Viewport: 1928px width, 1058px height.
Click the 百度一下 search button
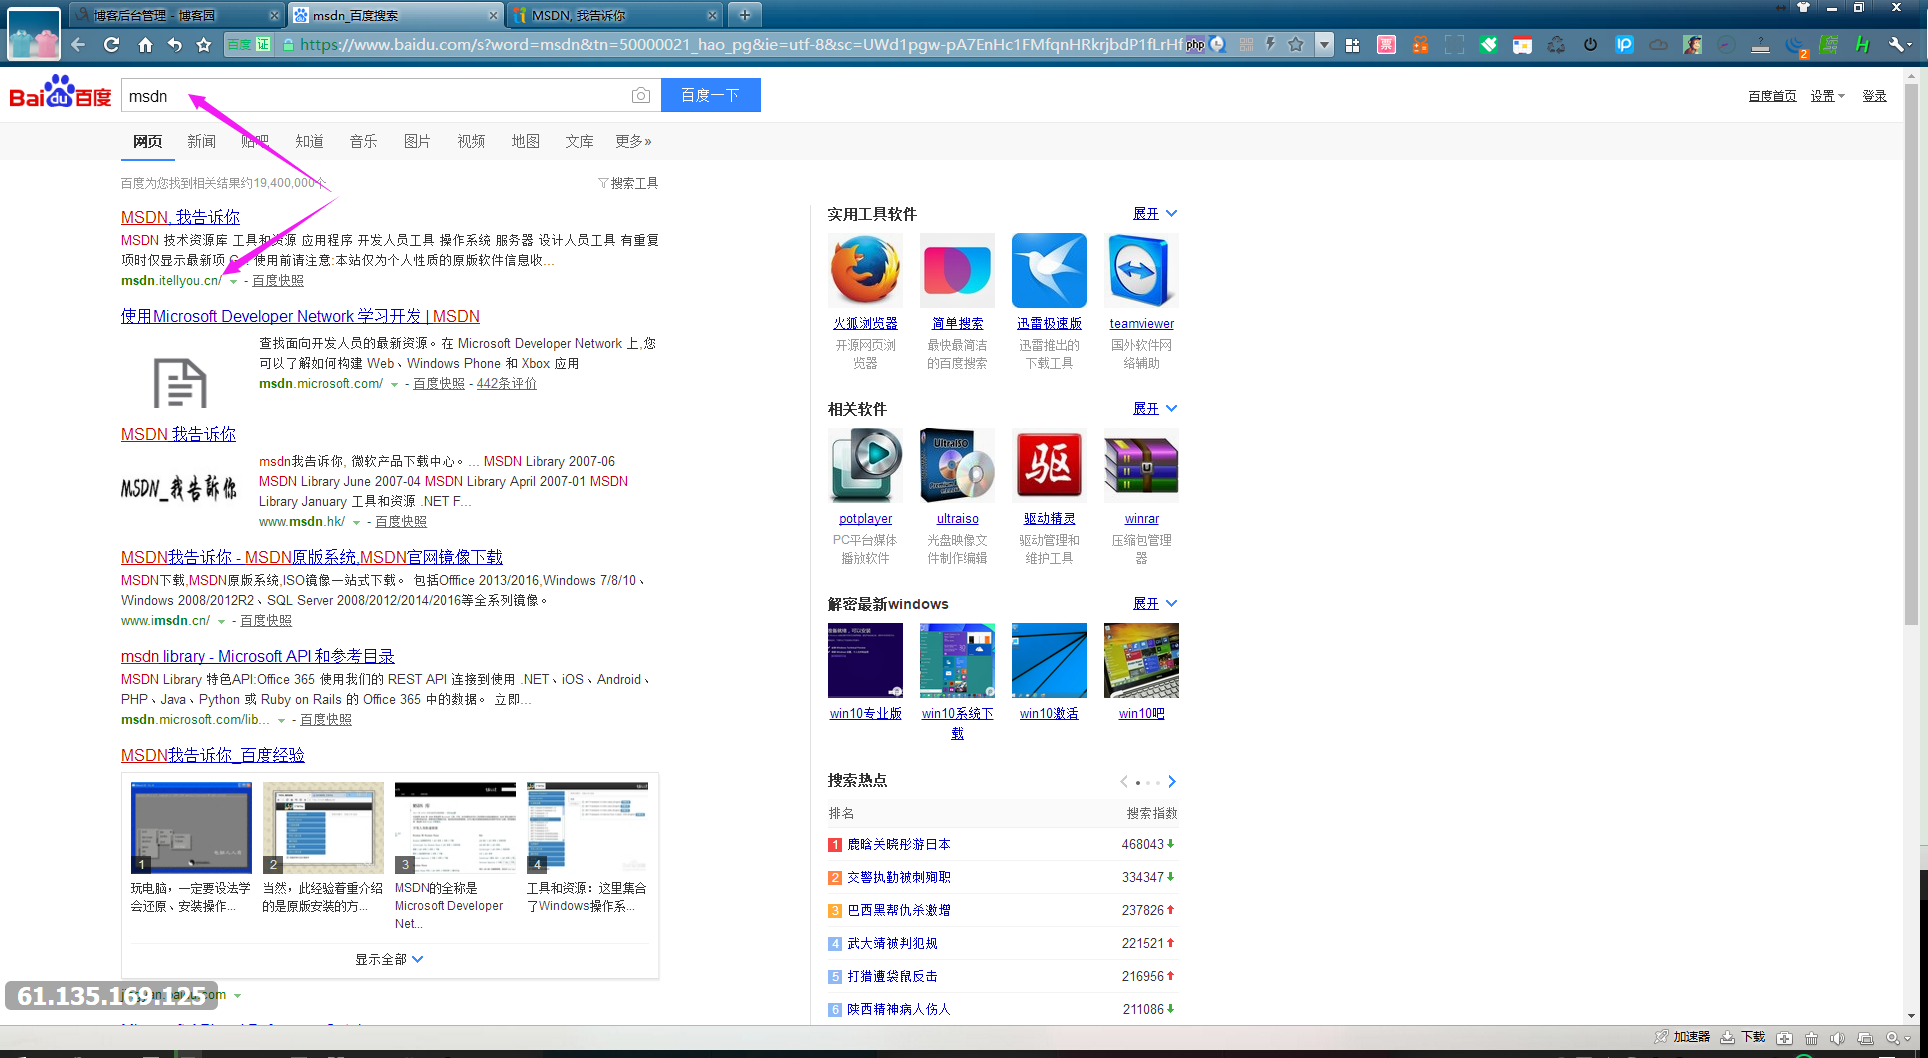pos(710,95)
